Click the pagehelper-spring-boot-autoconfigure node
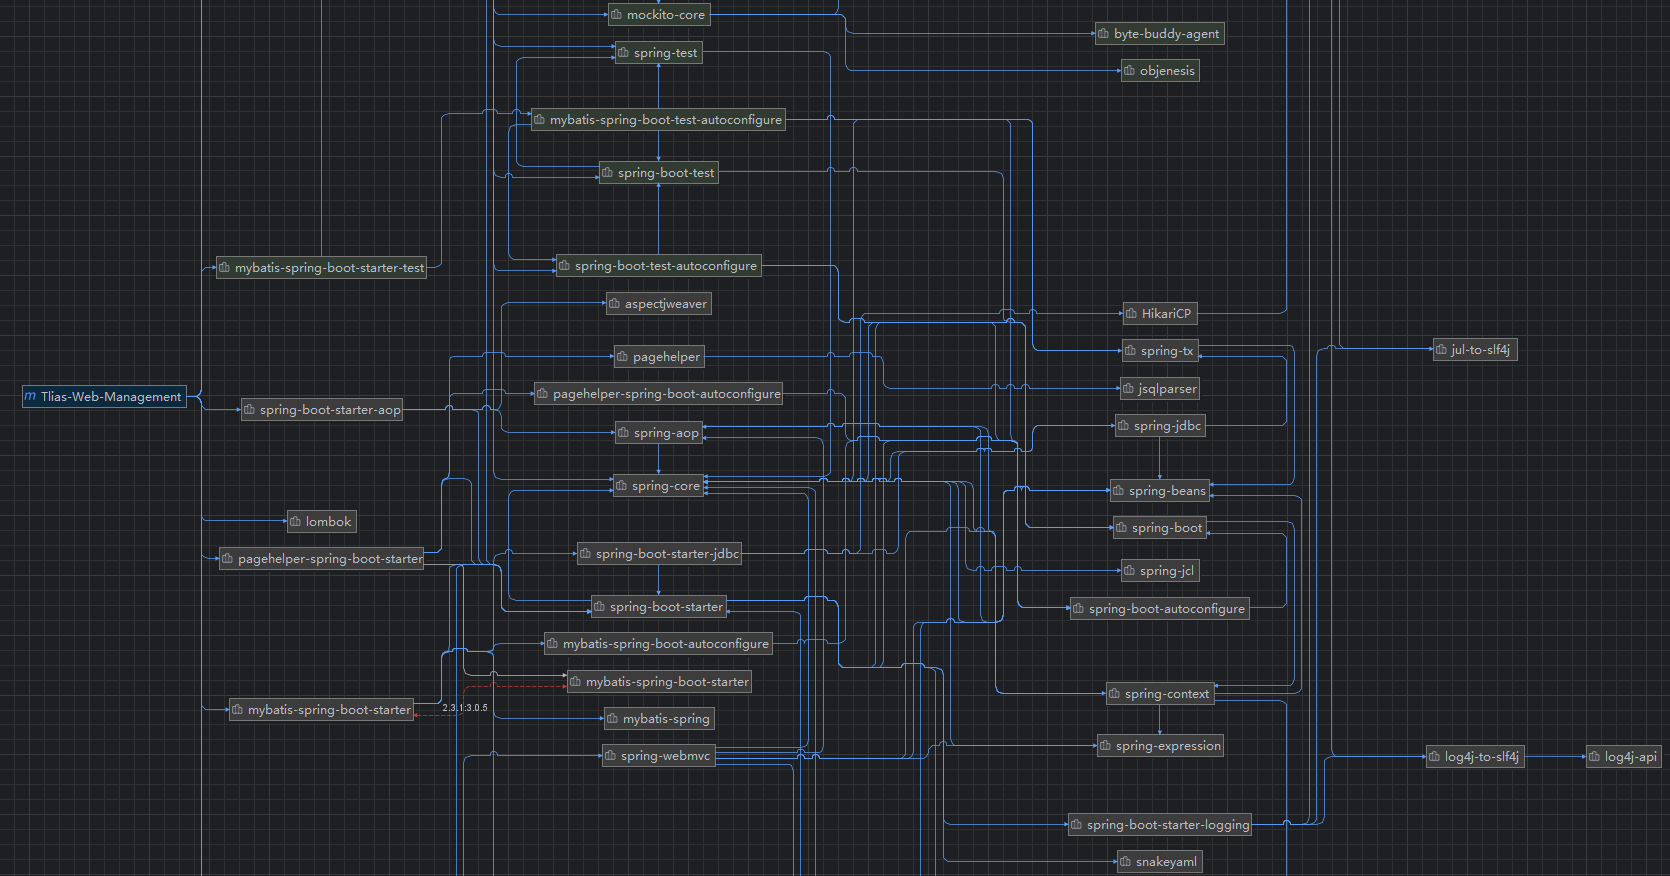1670x876 pixels. pos(658,394)
